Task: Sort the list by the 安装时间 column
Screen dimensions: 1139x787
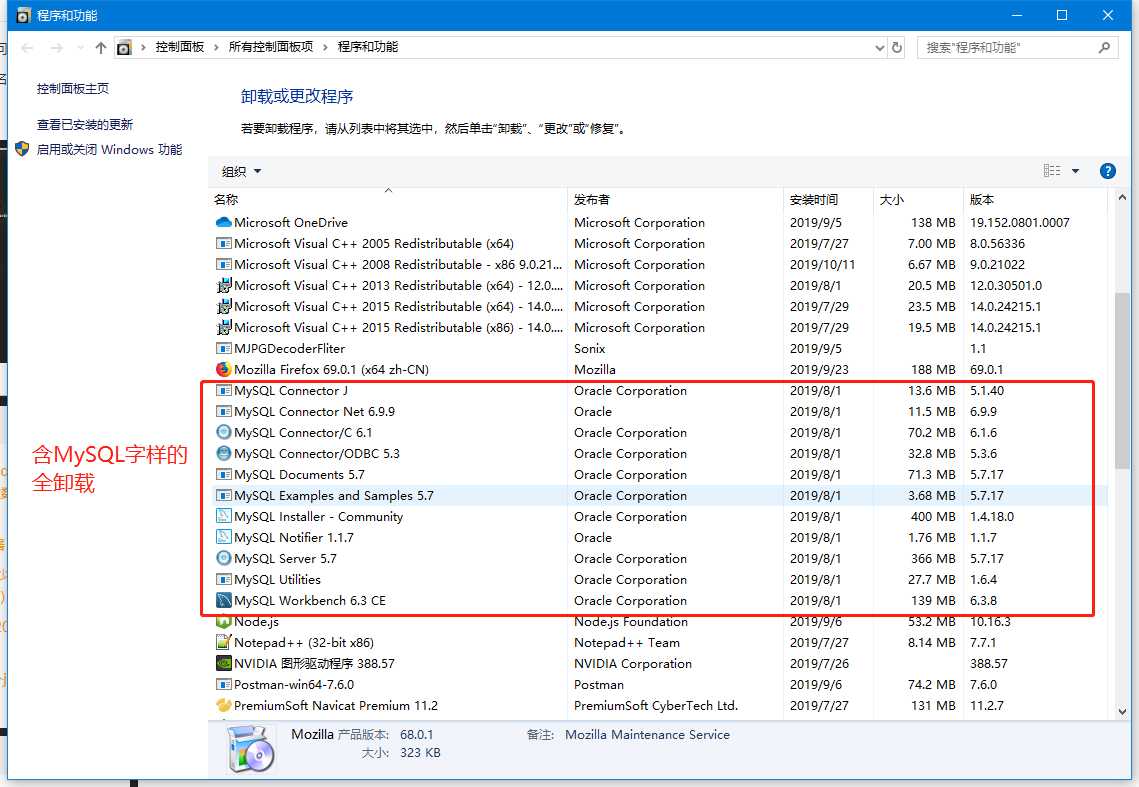Action: point(828,199)
